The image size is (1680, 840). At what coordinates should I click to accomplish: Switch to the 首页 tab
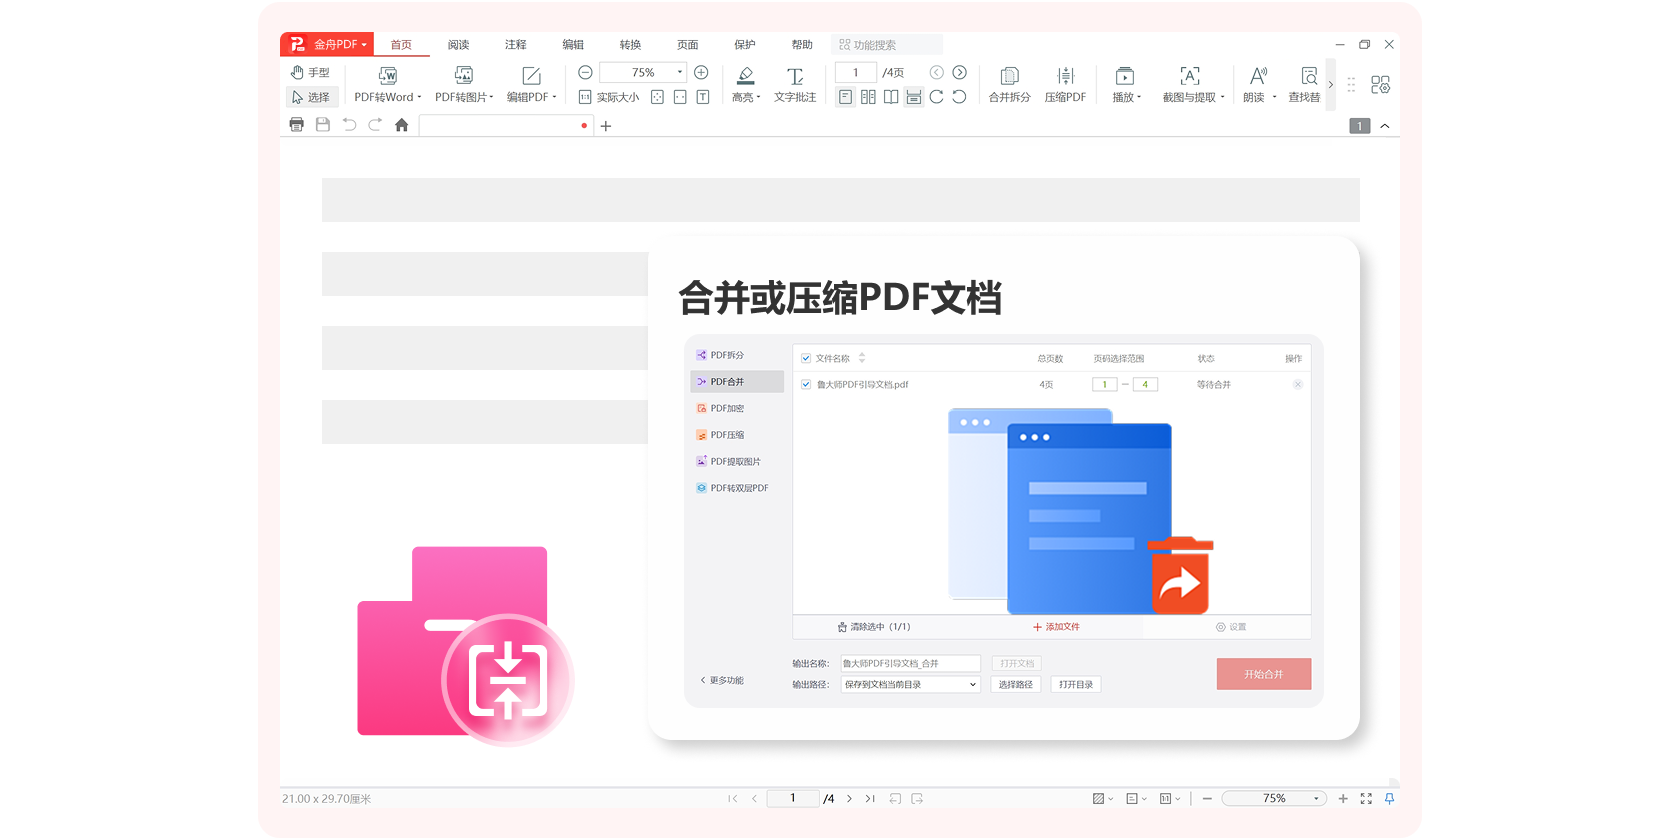click(401, 45)
